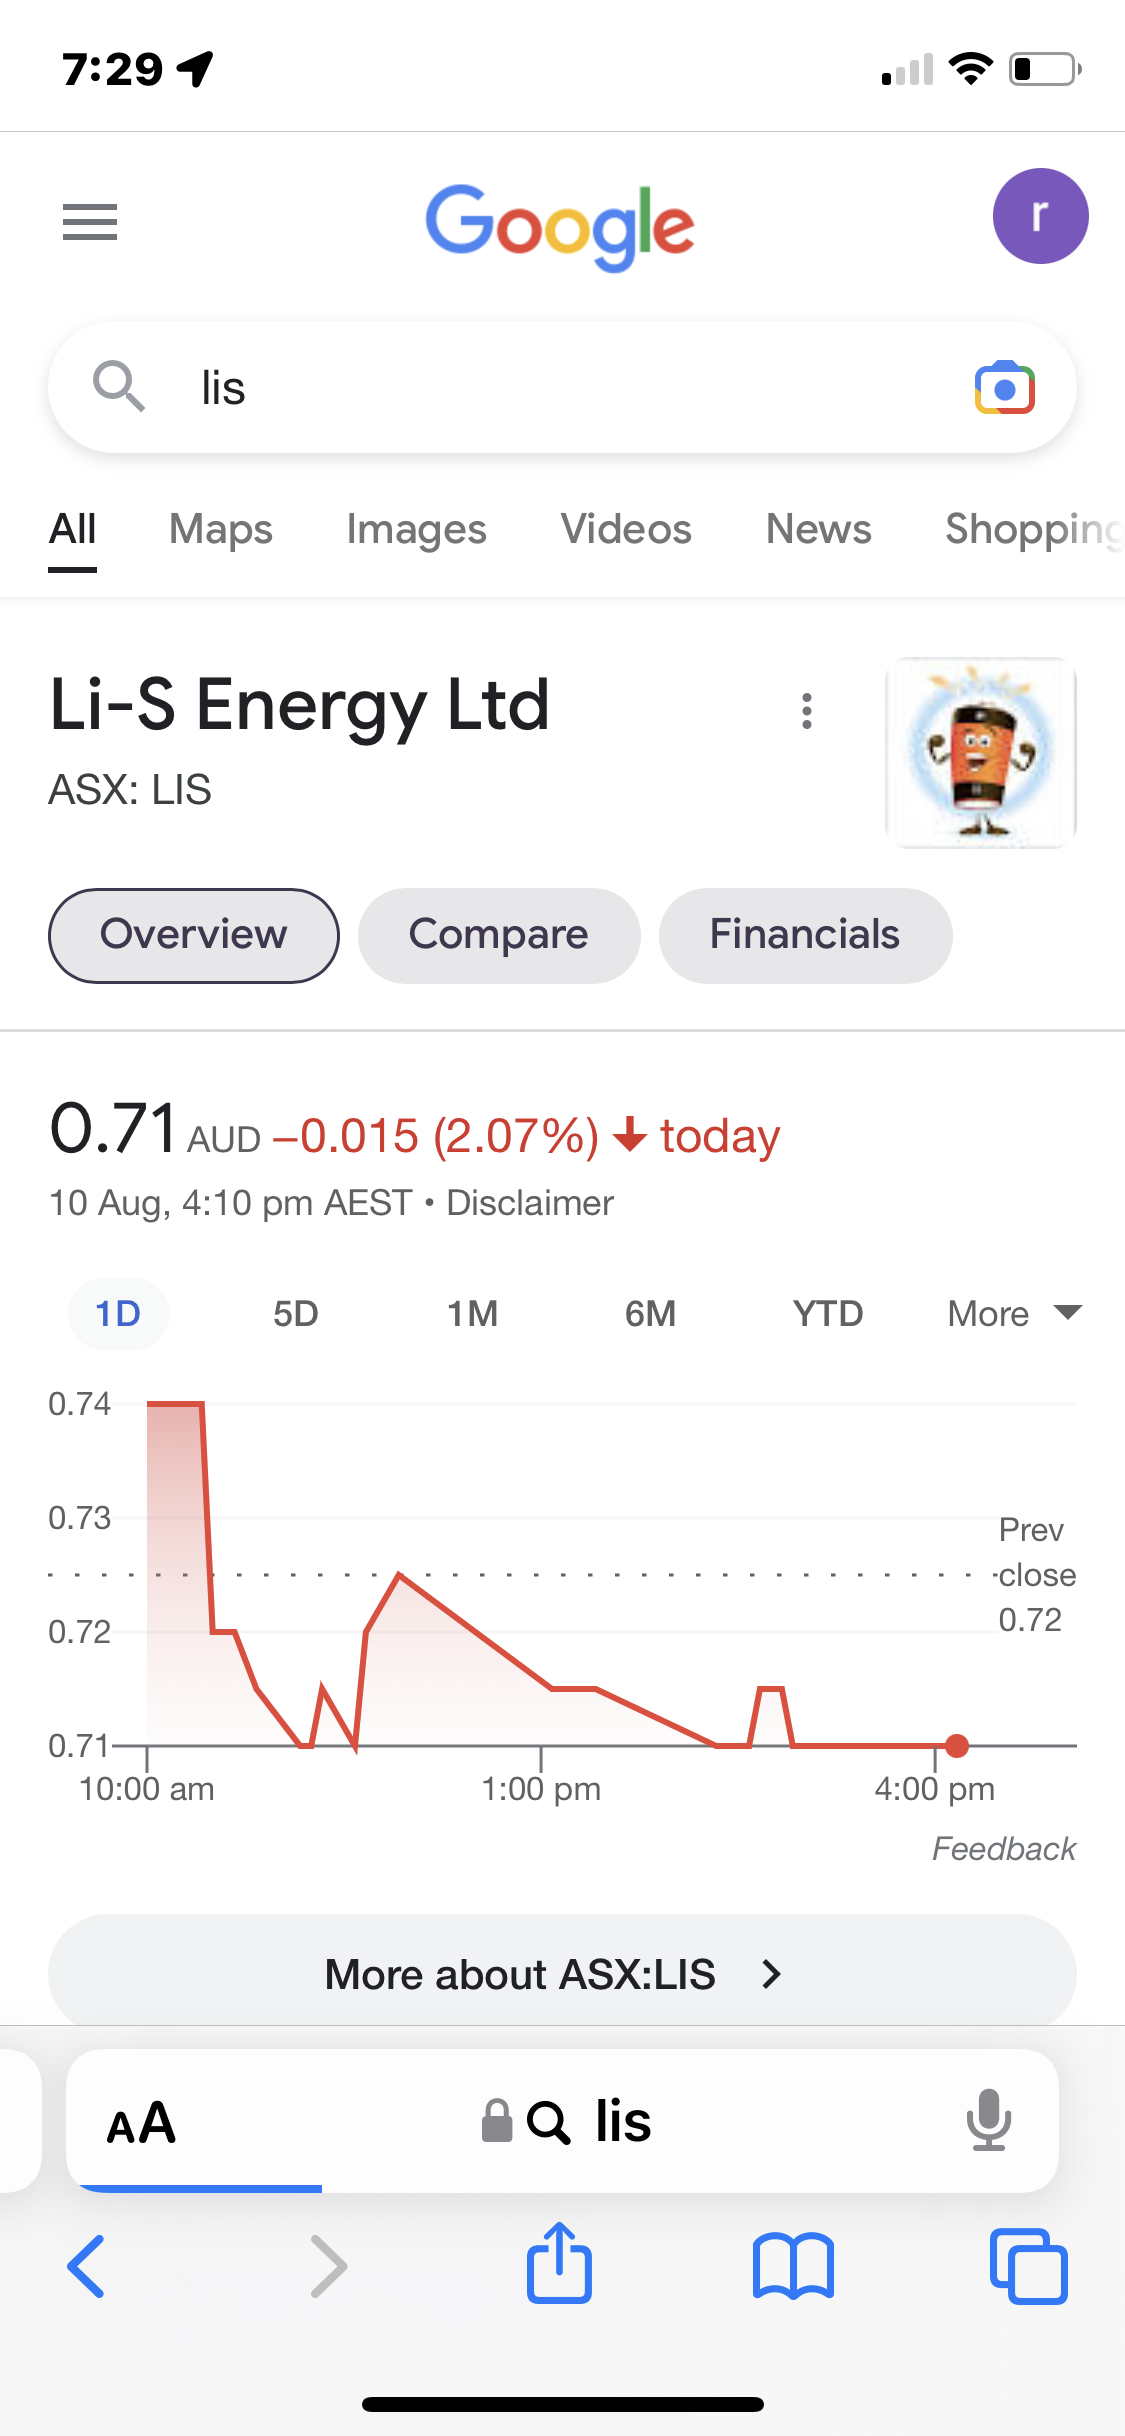Expand the More time range dropdown
This screenshot has width=1125, height=2436.
(x=1014, y=1313)
